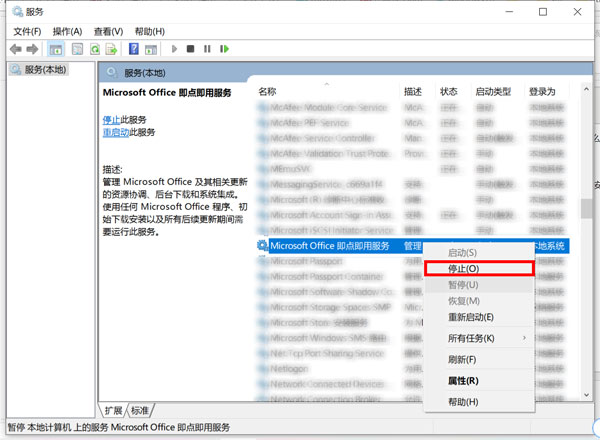The width and height of the screenshot is (600, 440).
Task: Choose 重新启动(E) in the context menu
Action: click(479, 317)
